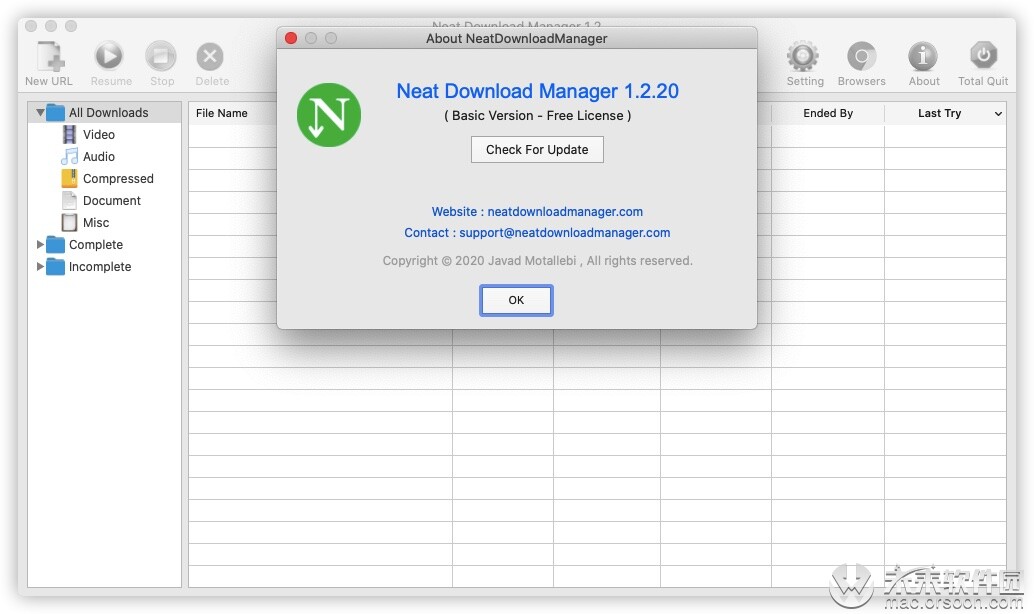Expand the Incomplete folder

pos(41,266)
